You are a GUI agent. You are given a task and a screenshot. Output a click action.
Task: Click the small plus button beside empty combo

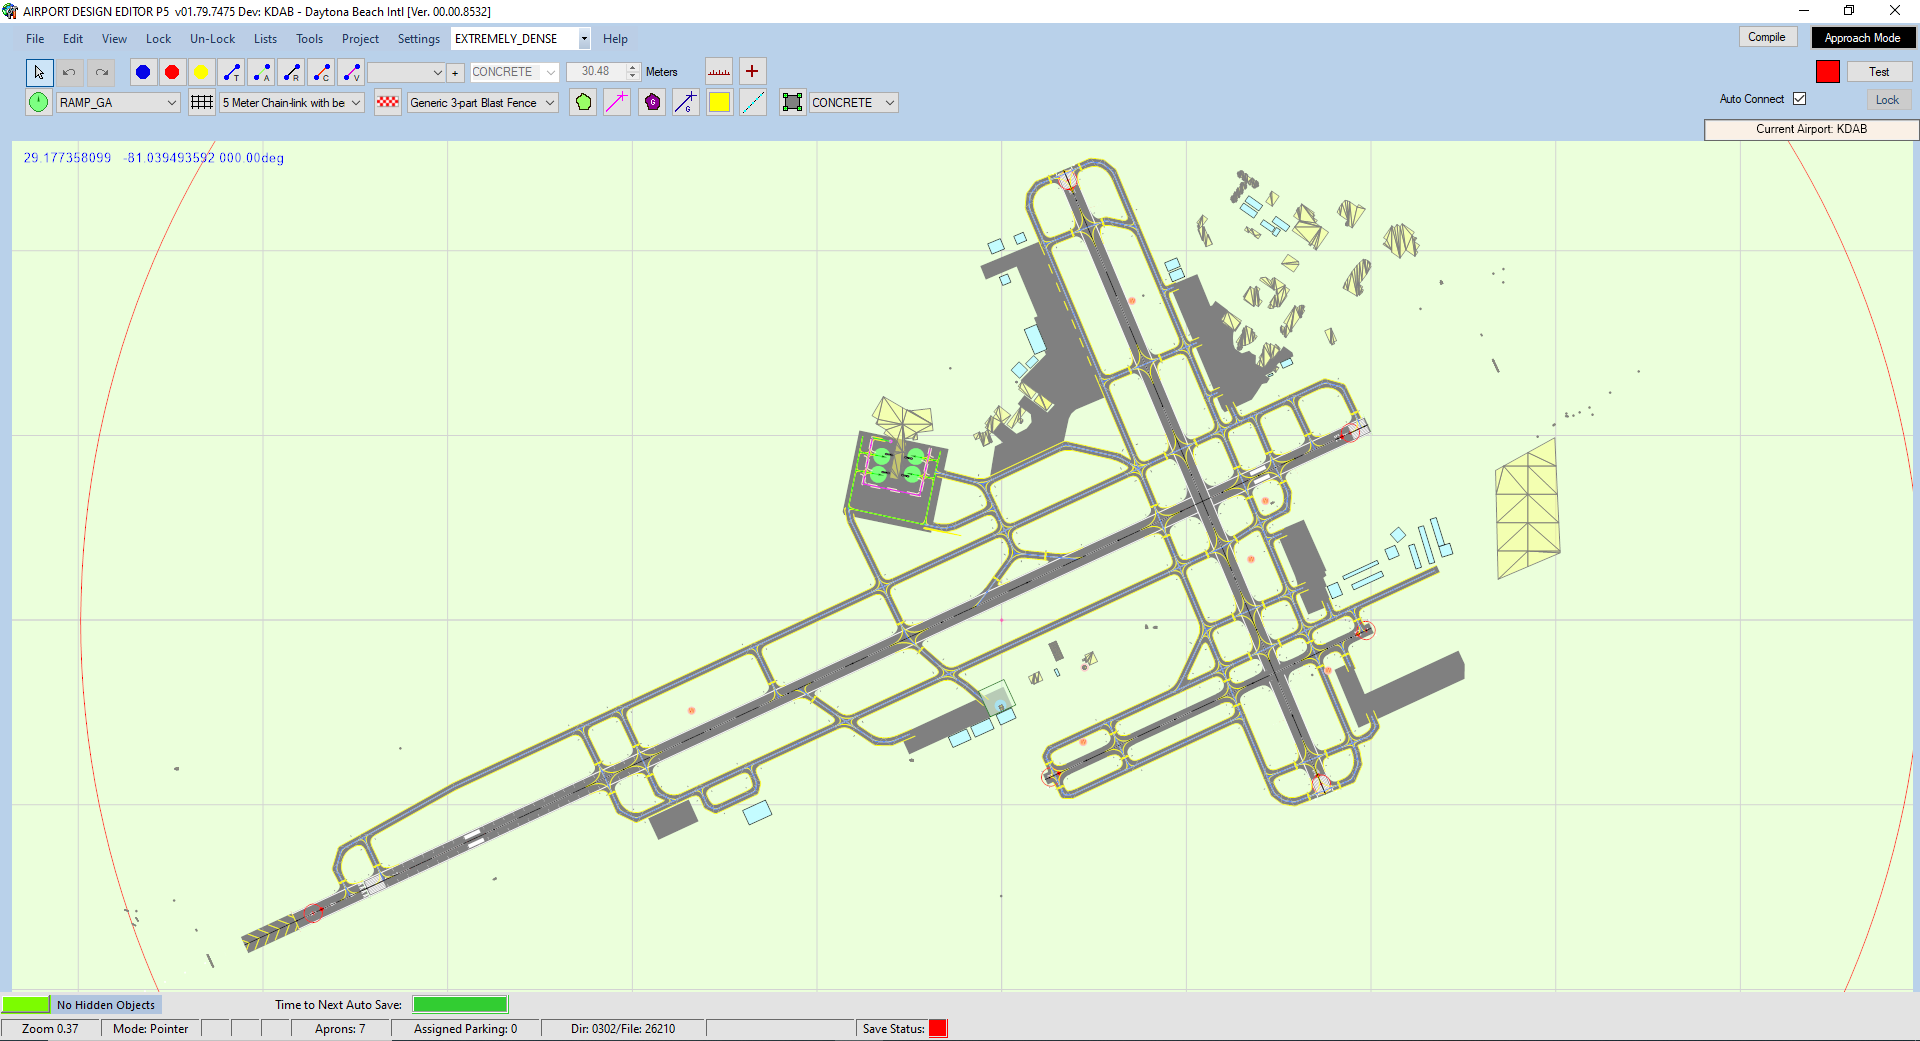pos(456,72)
